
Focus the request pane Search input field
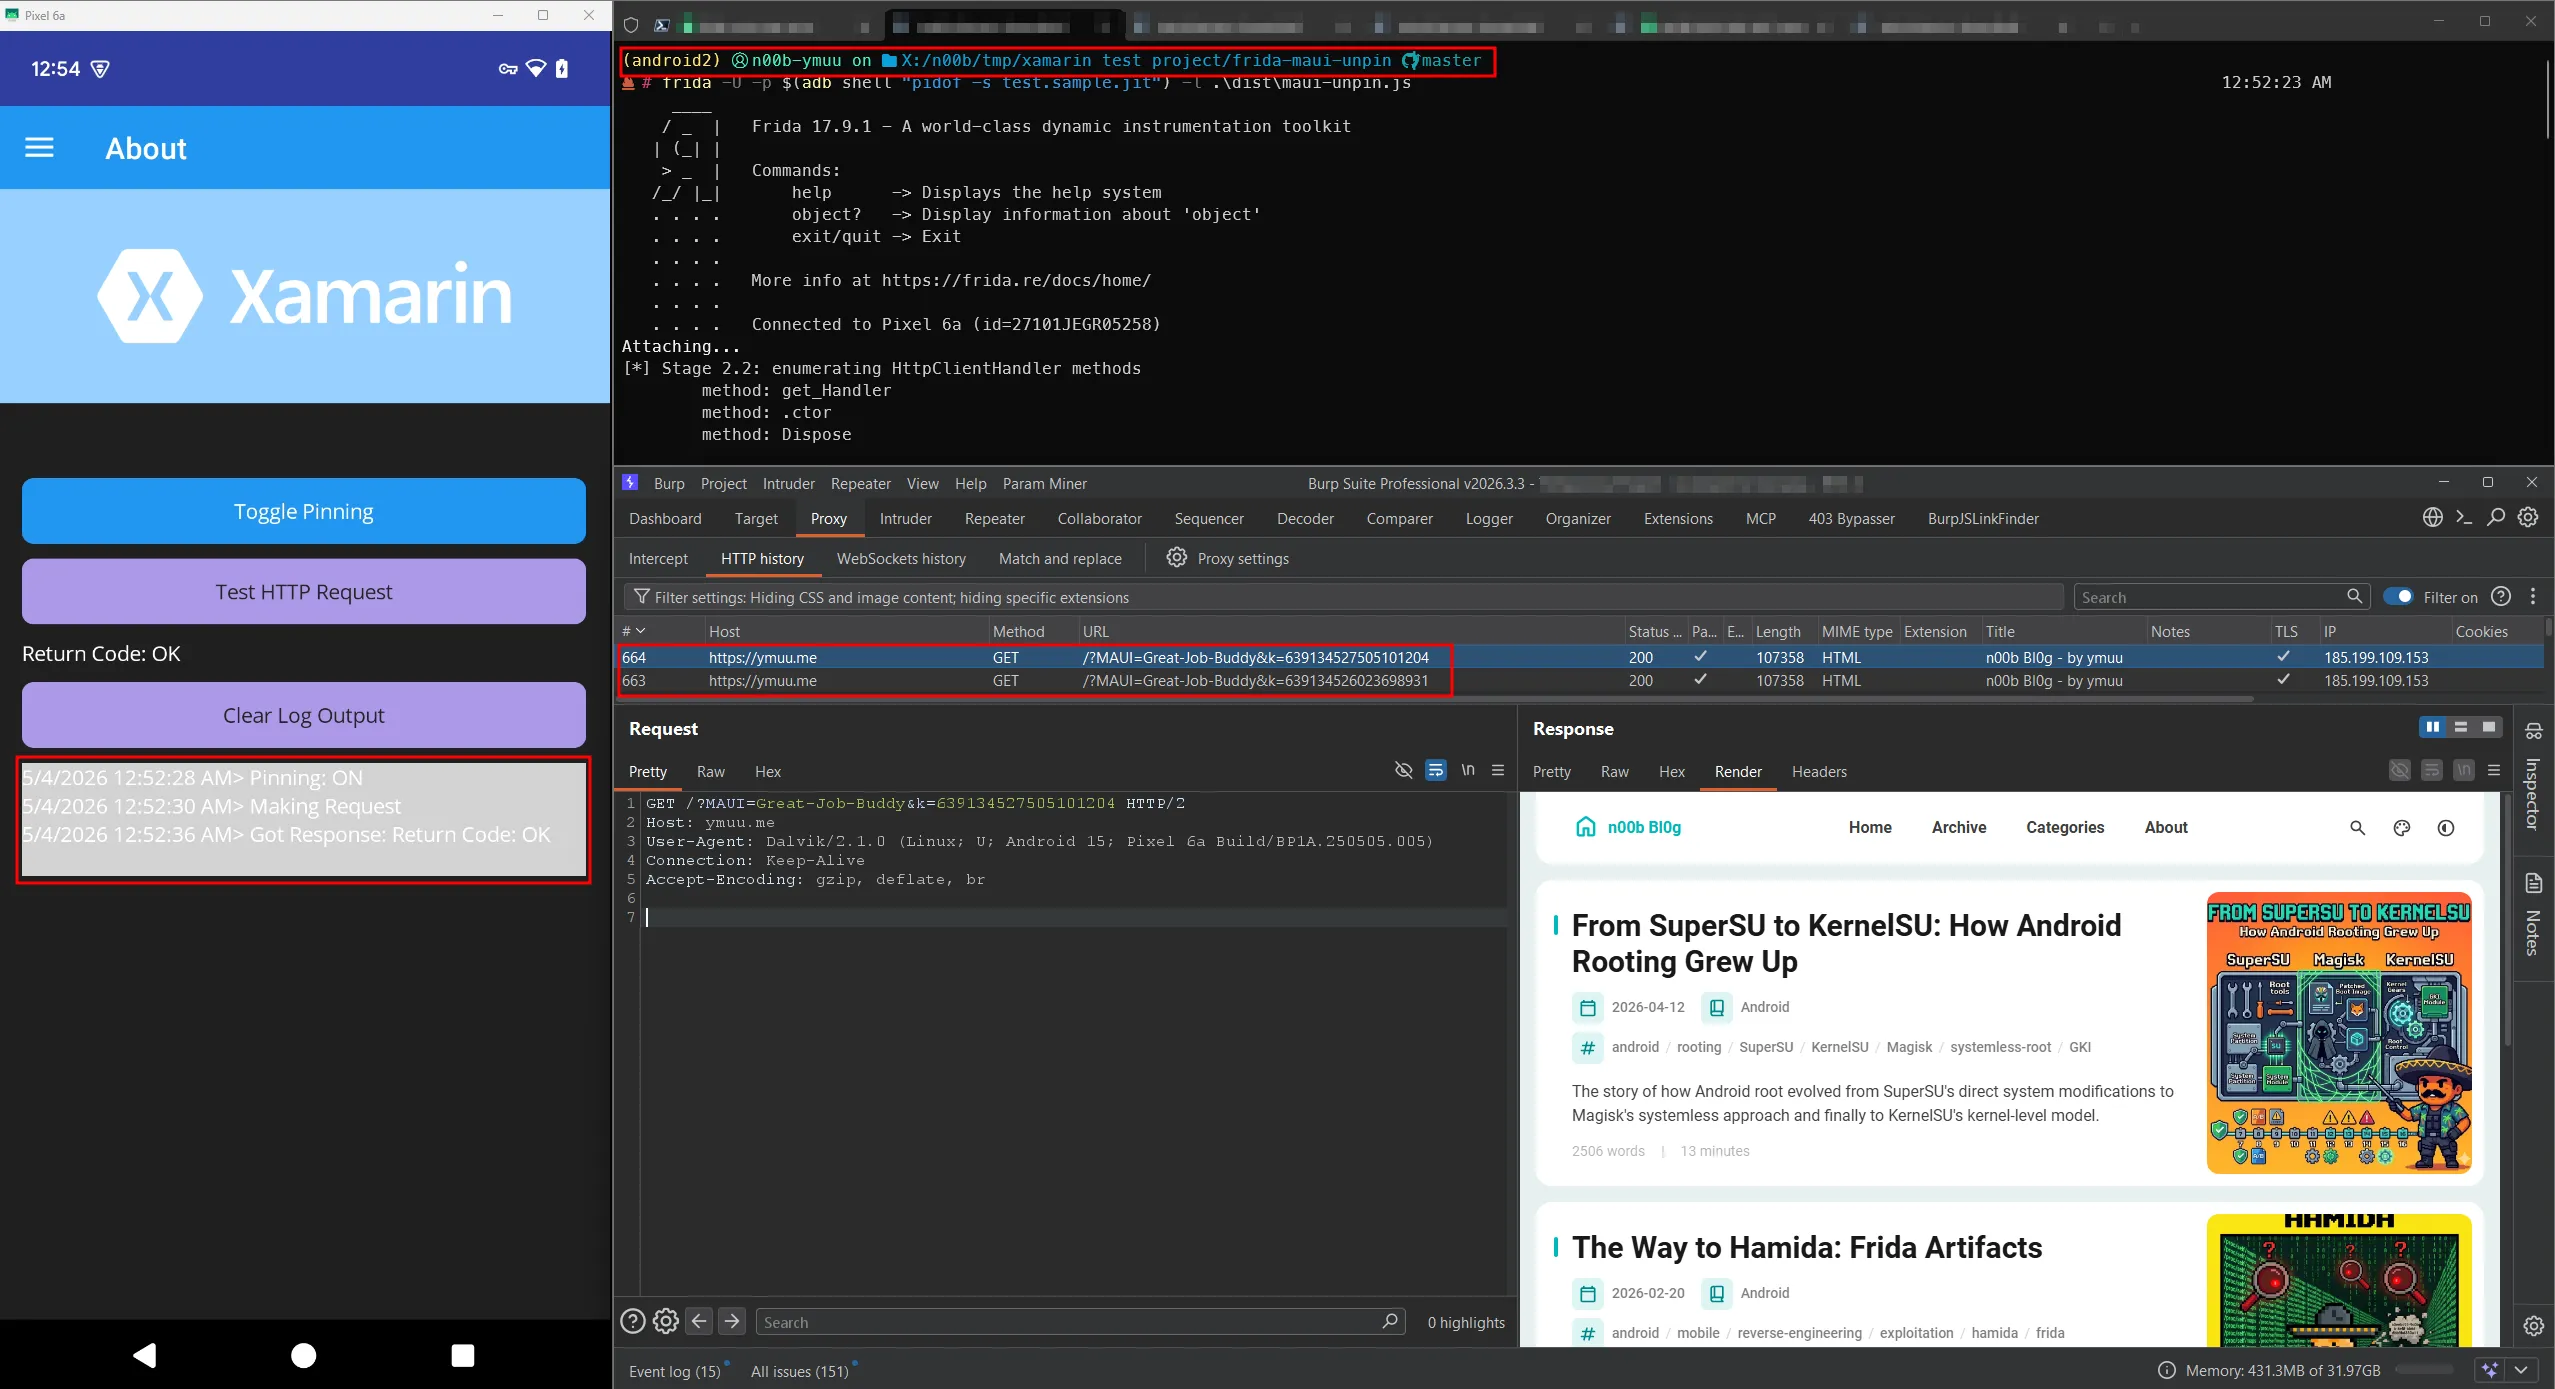point(1080,1322)
